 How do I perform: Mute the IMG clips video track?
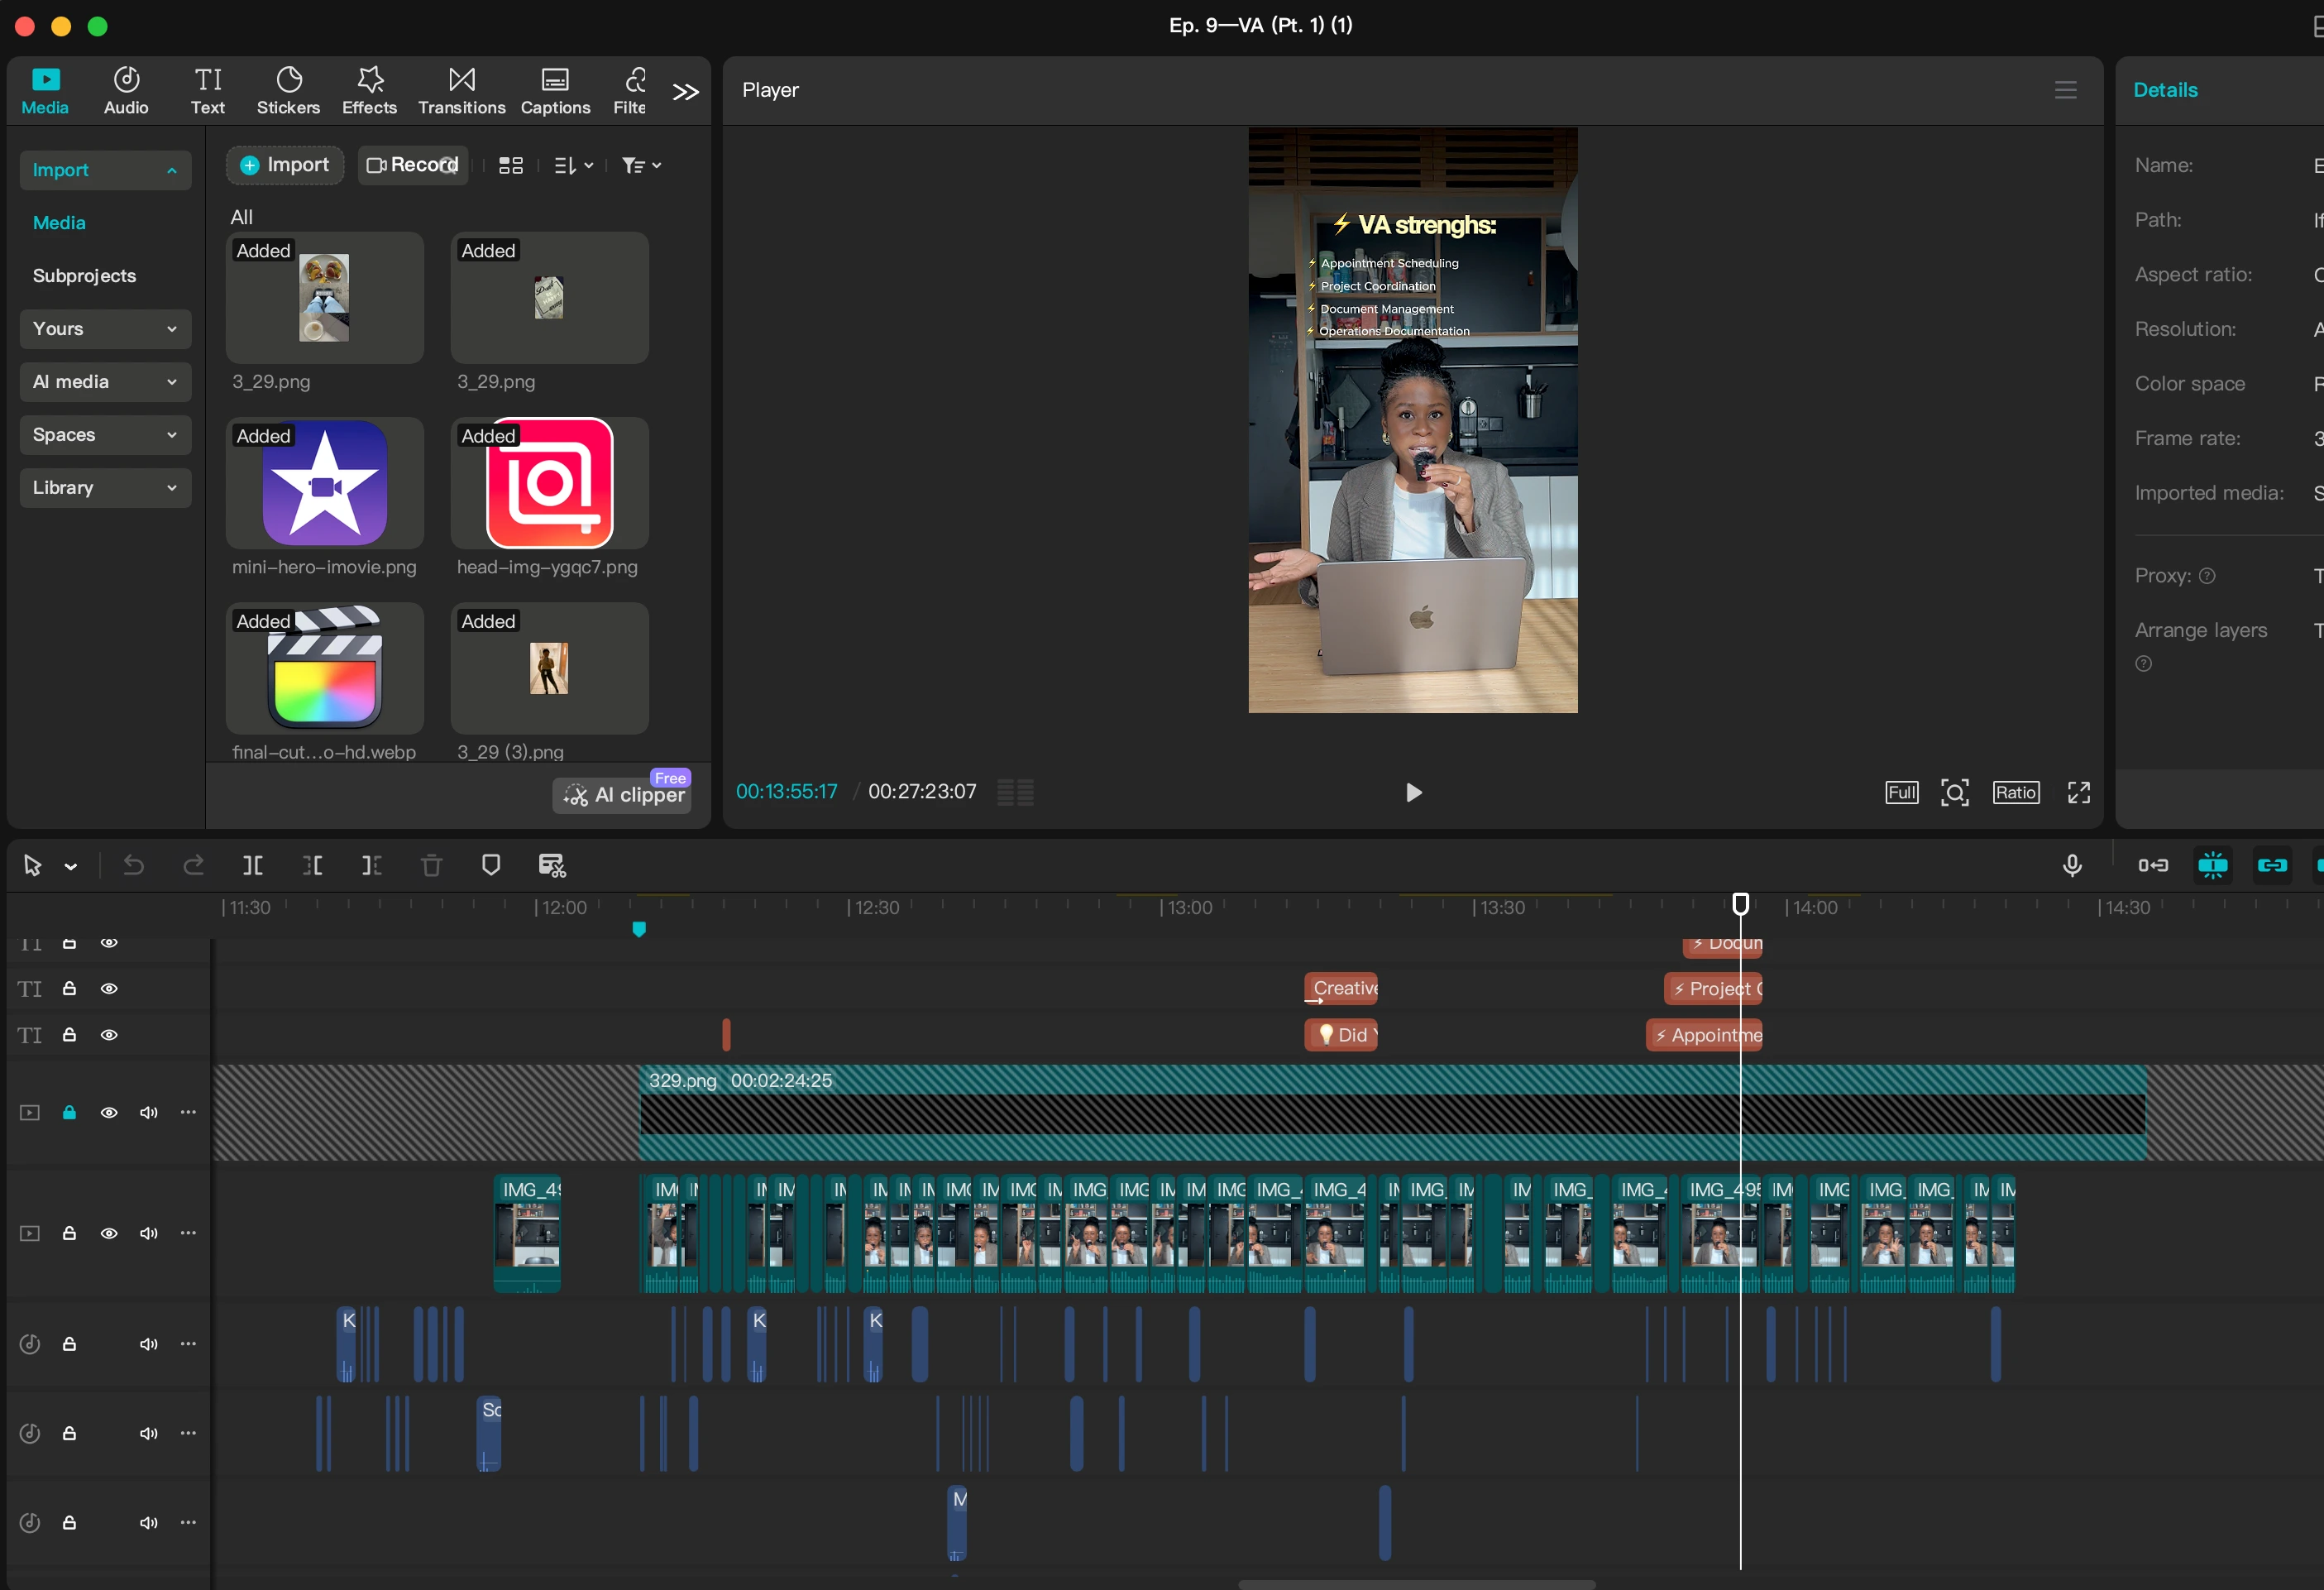148,1234
